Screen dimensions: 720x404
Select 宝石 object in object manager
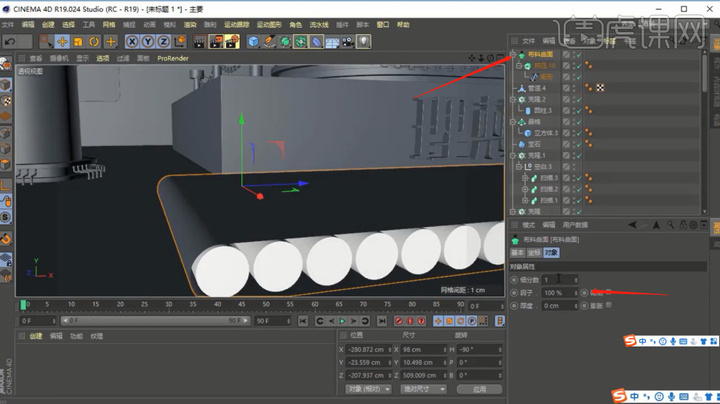pos(534,144)
